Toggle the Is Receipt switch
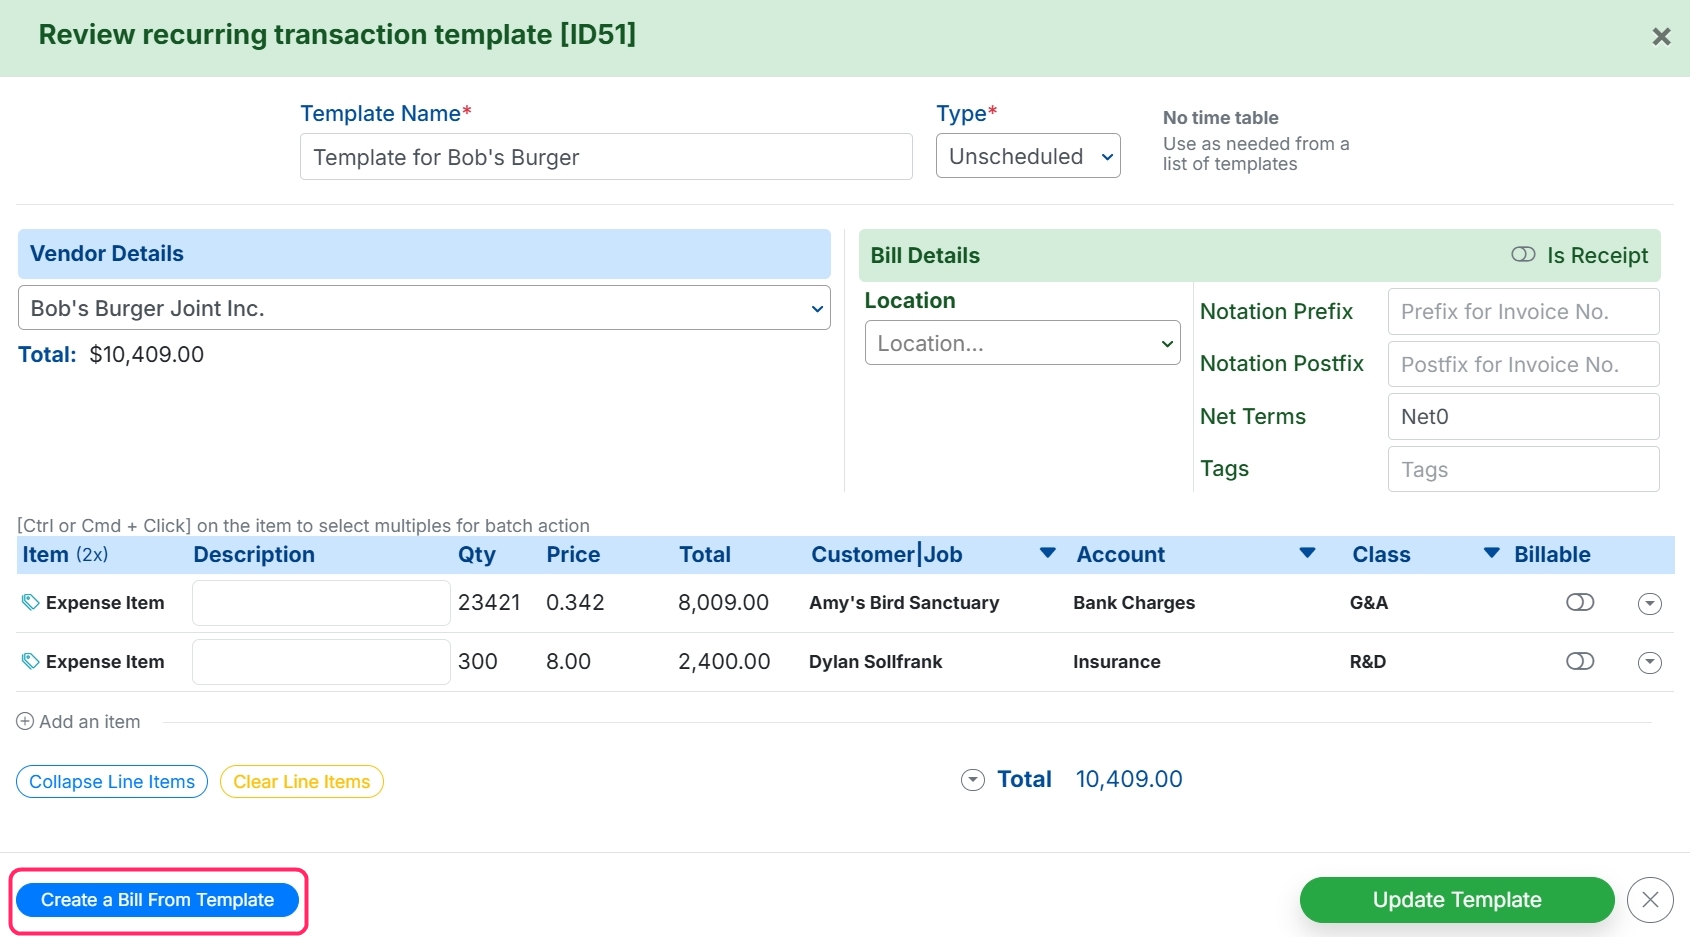The height and width of the screenshot is (937, 1690). [x=1523, y=254]
